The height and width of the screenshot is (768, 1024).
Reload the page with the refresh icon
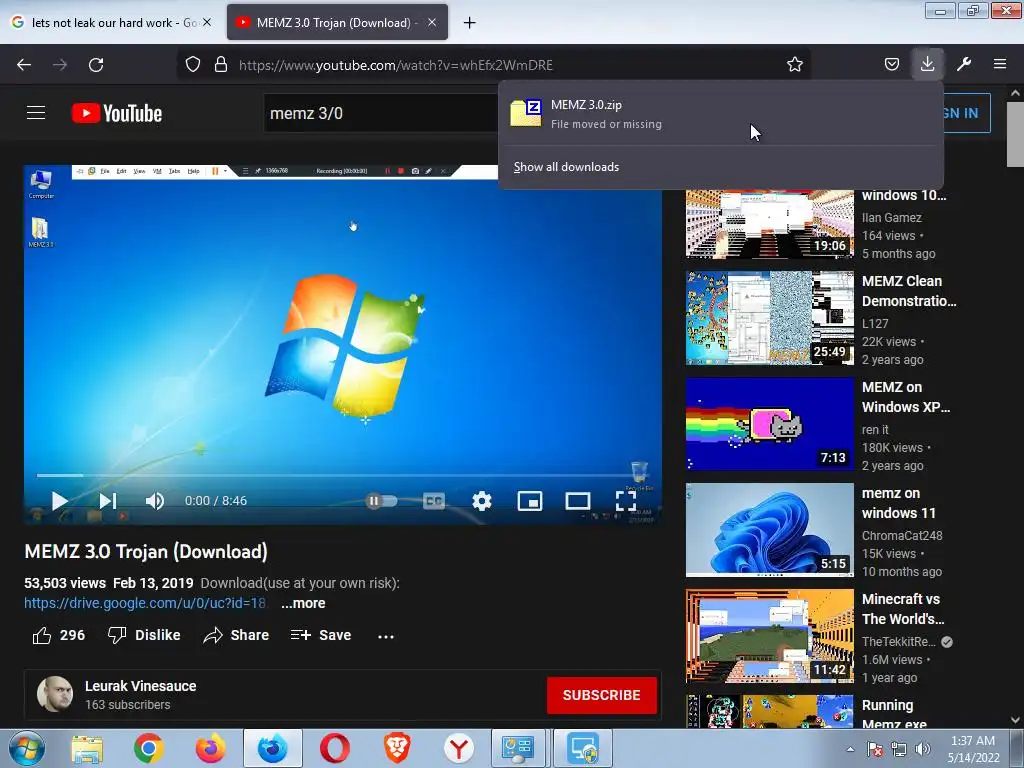click(x=96, y=65)
